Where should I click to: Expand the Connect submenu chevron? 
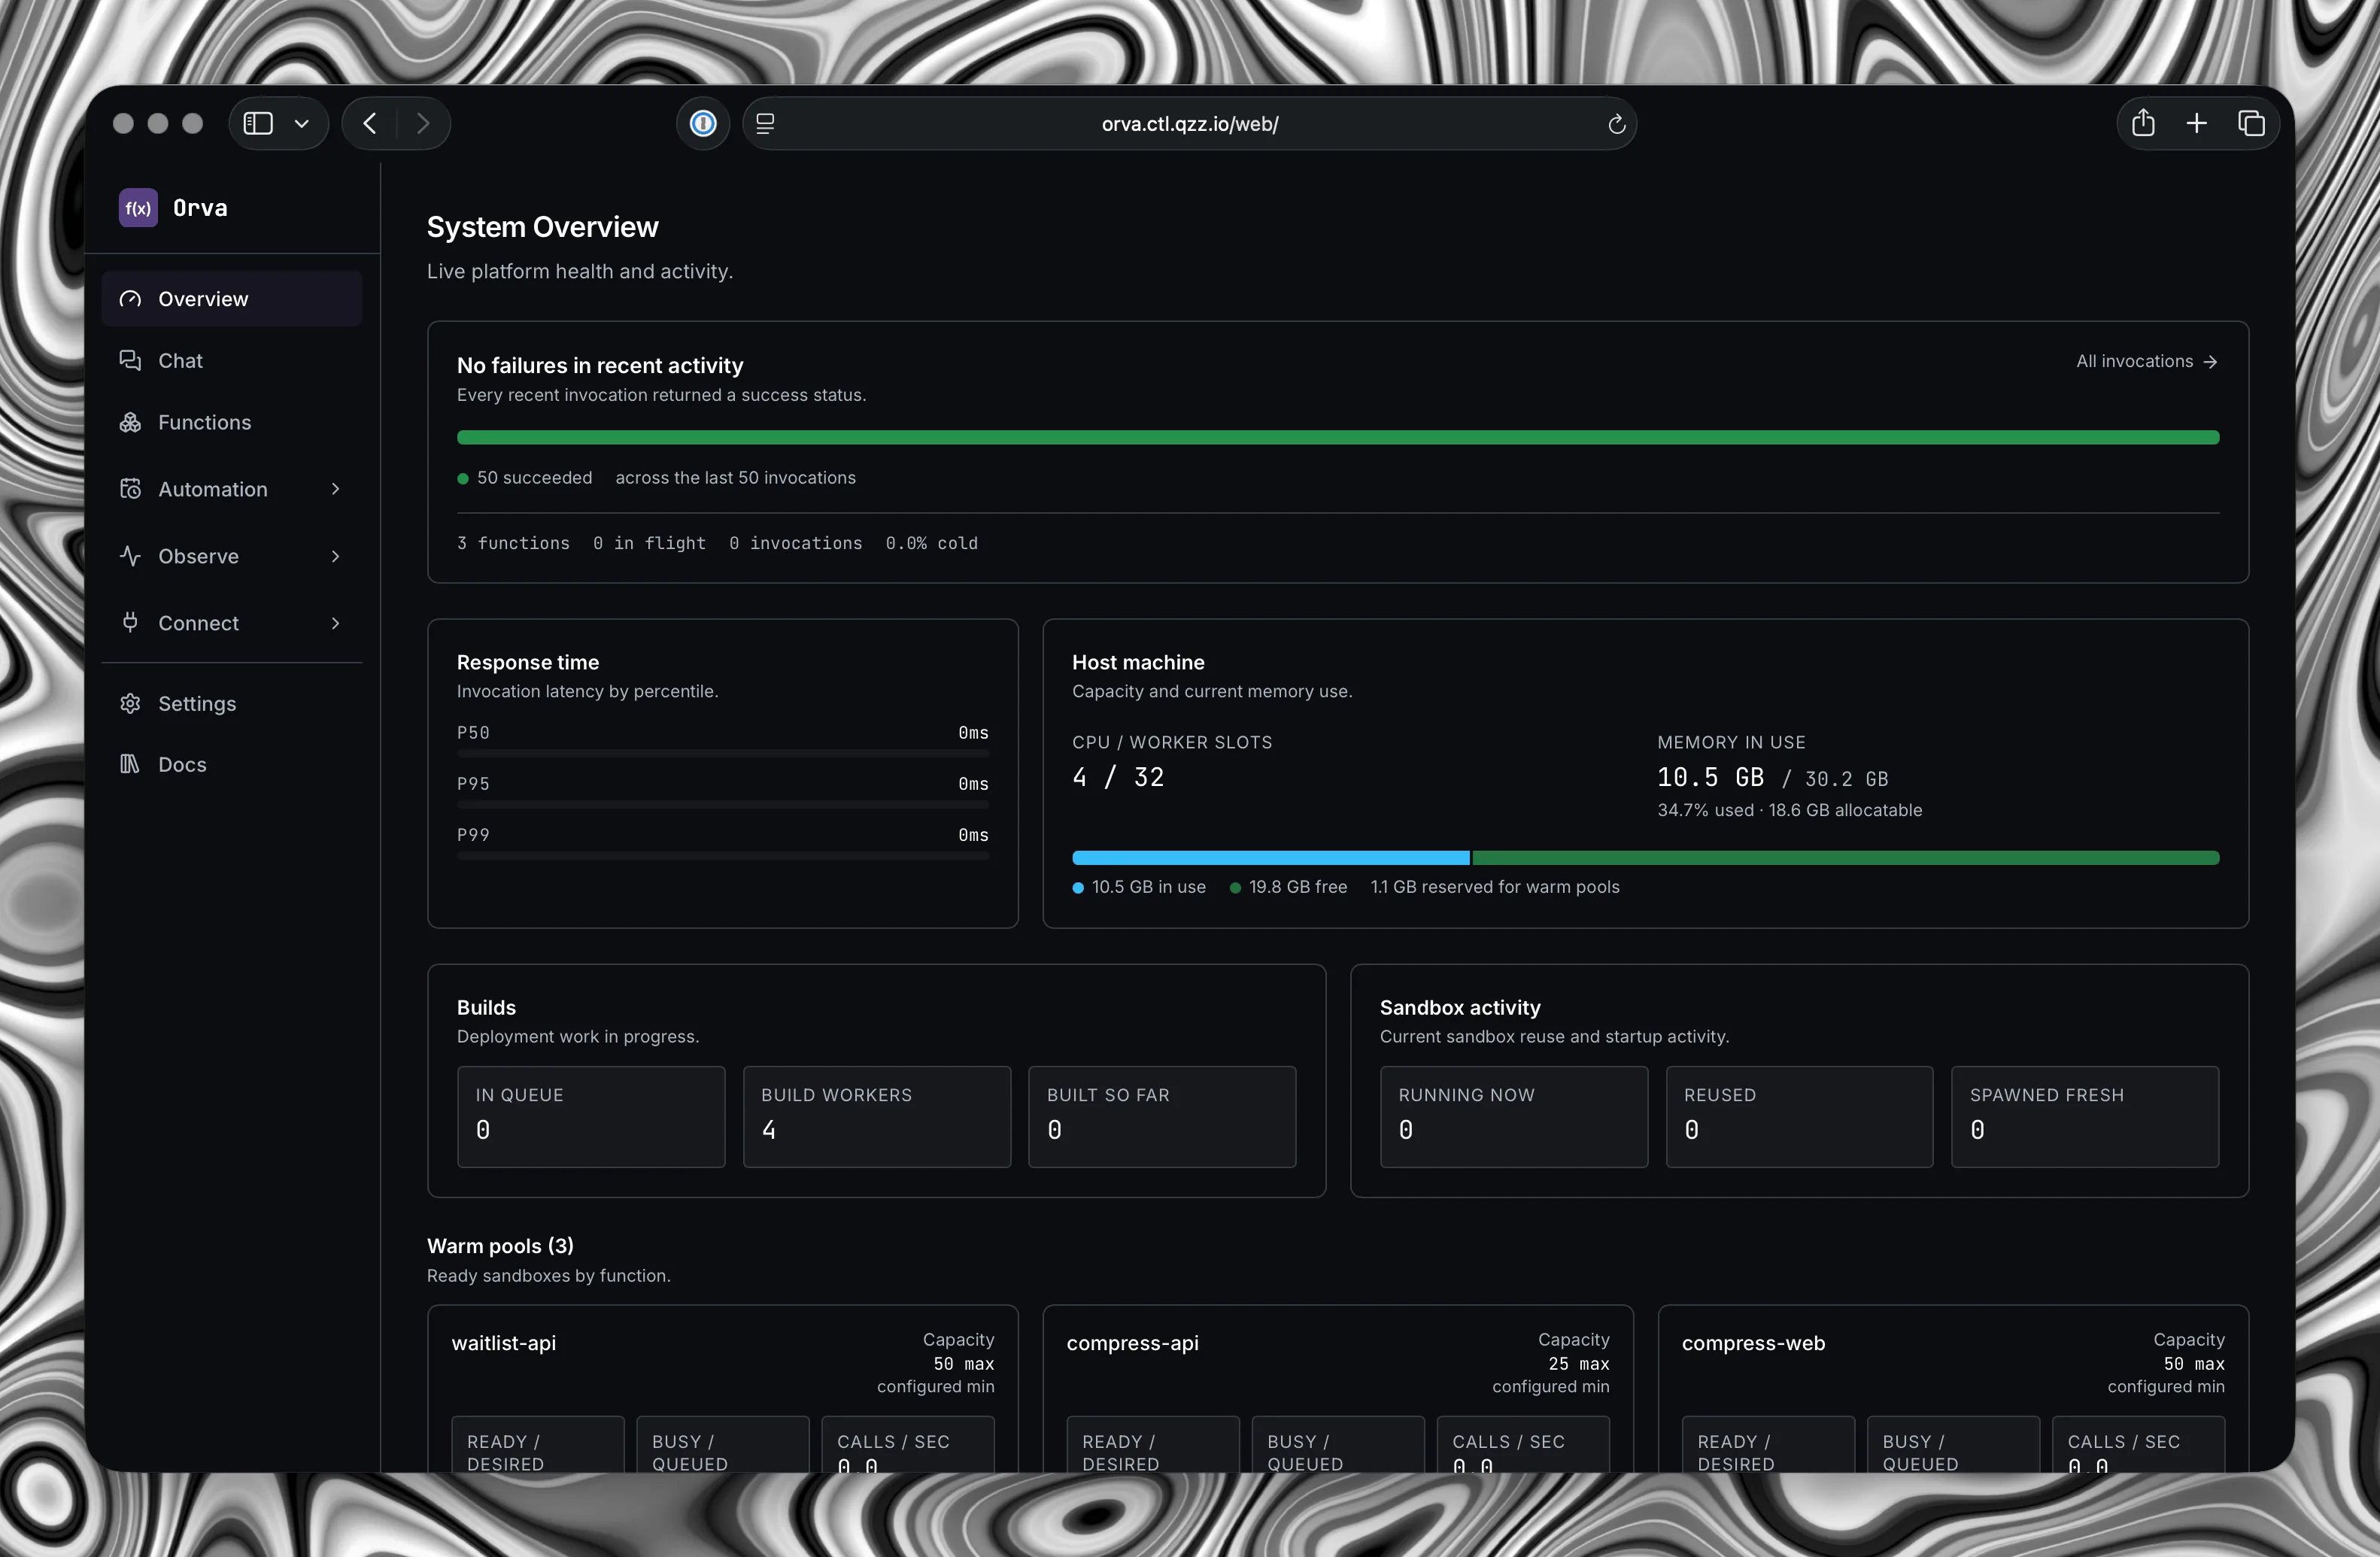click(x=336, y=623)
